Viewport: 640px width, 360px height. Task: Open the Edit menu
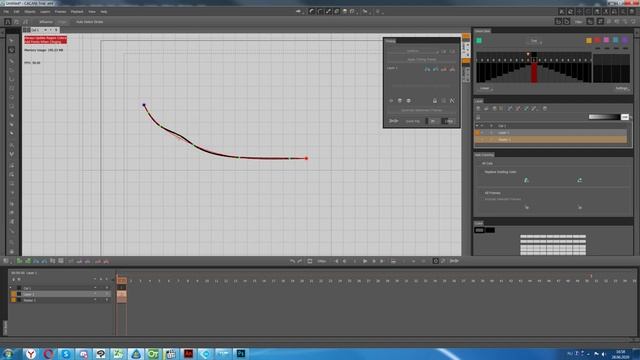[16, 12]
